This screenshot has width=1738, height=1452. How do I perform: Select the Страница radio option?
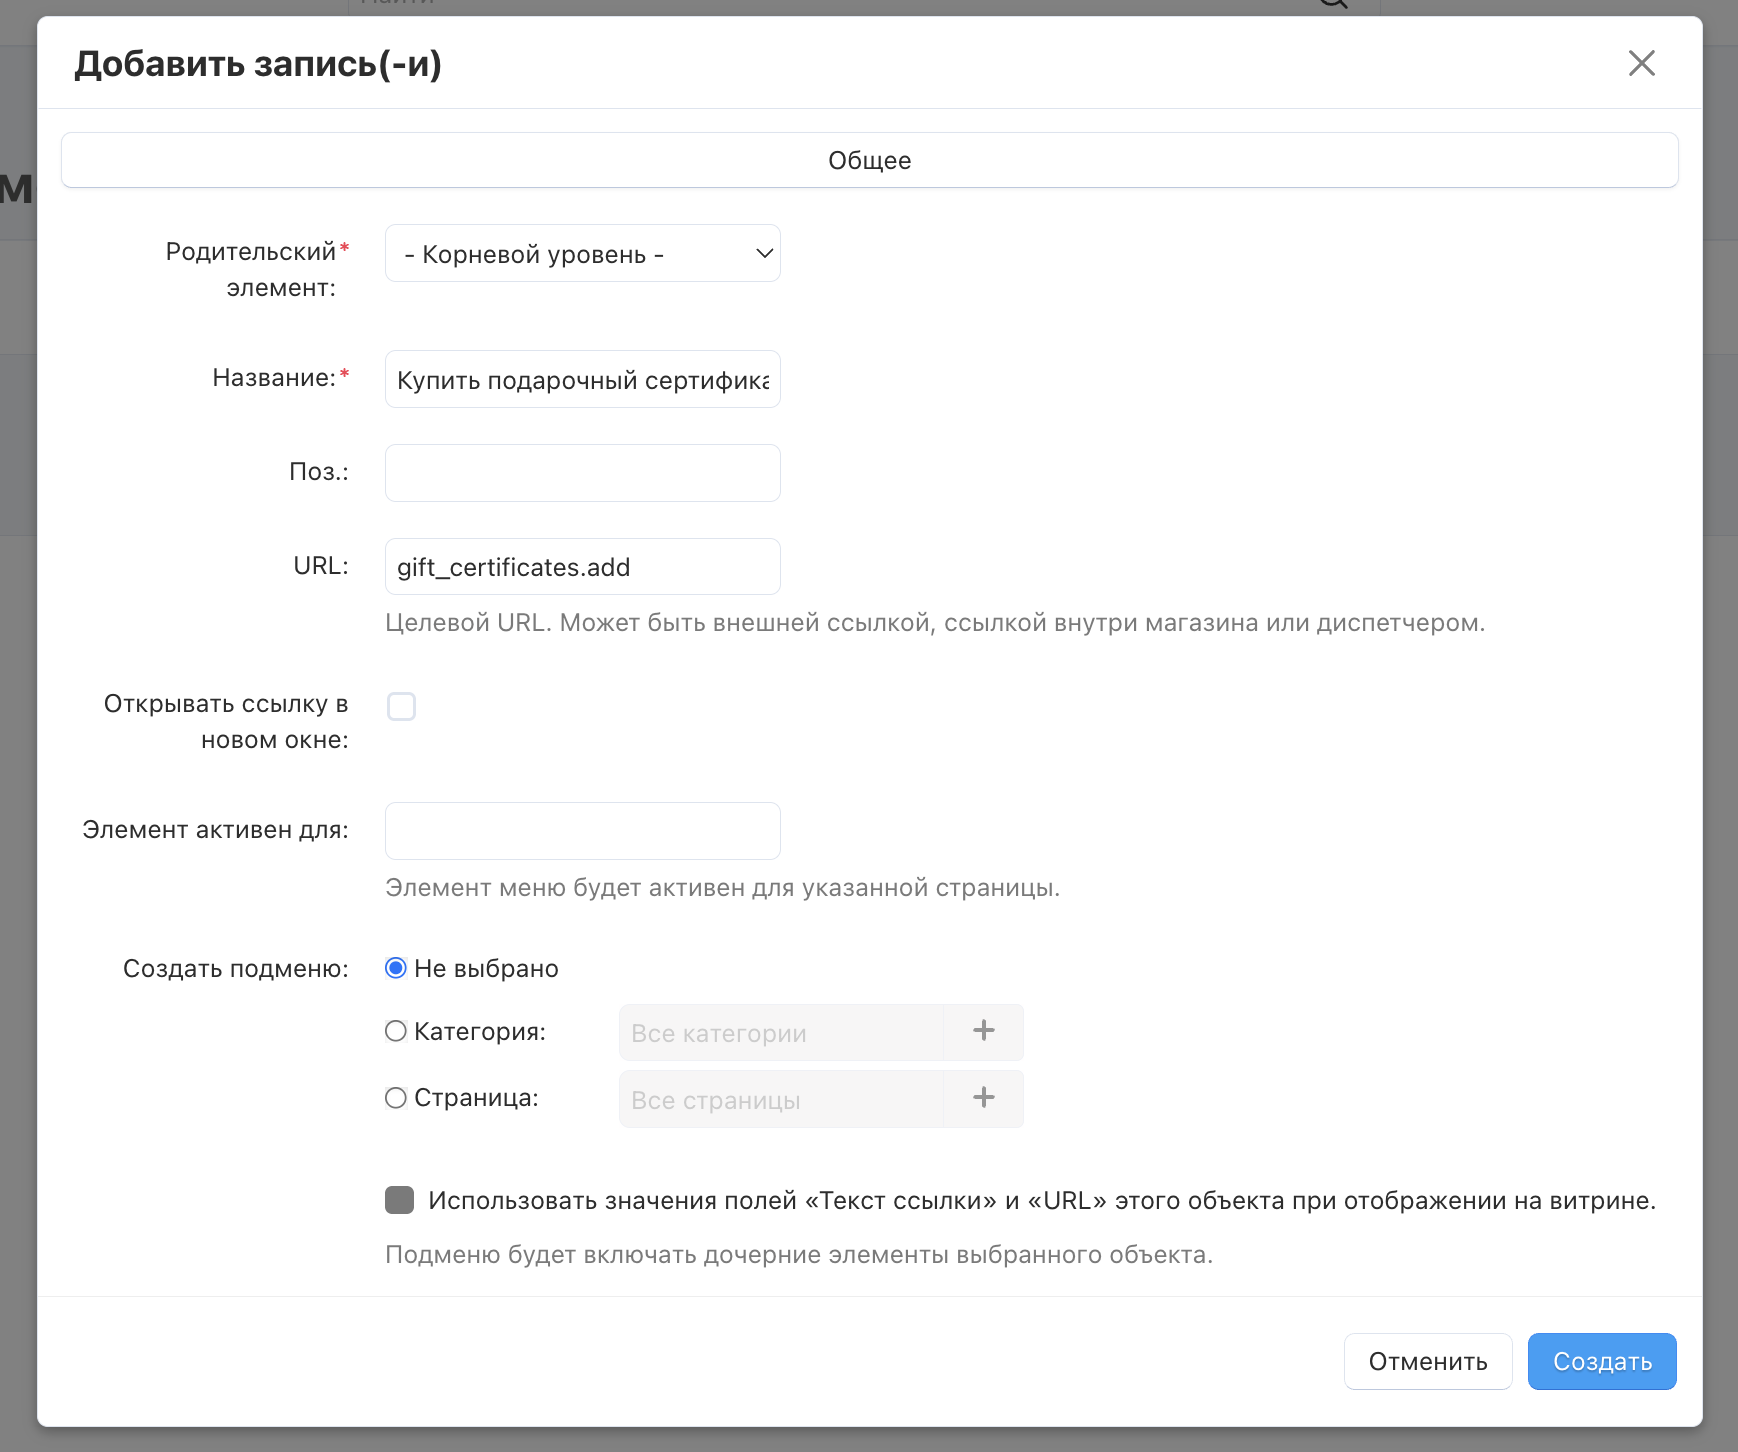[x=396, y=1098]
